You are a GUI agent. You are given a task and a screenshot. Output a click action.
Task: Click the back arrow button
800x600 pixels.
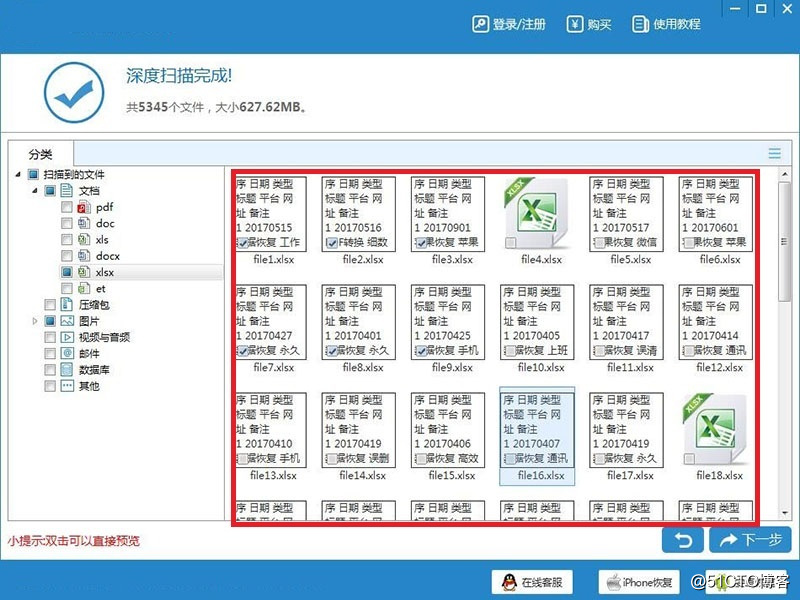(683, 540)
